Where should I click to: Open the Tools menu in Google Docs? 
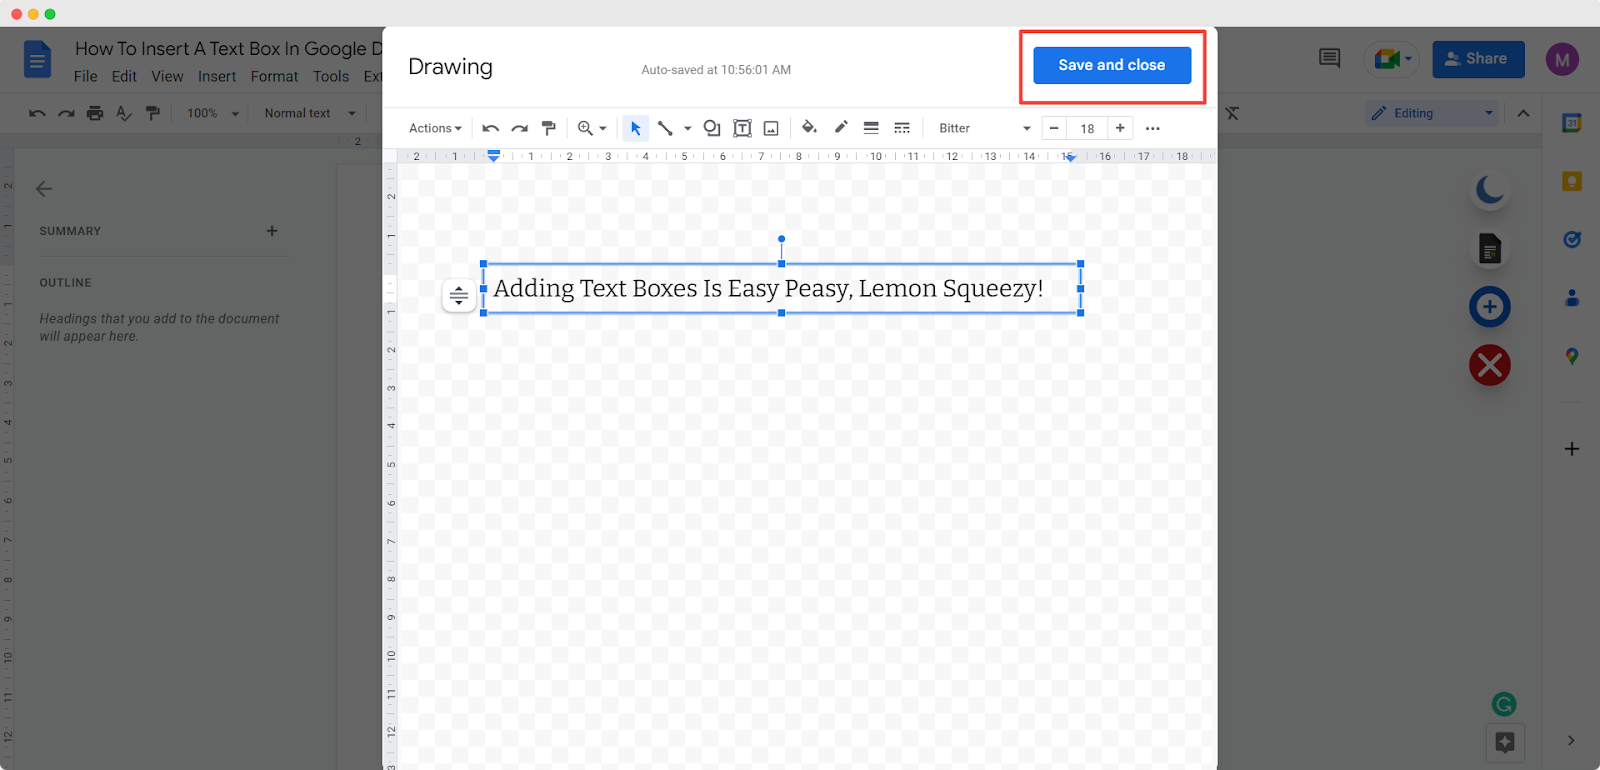(331, 76)
